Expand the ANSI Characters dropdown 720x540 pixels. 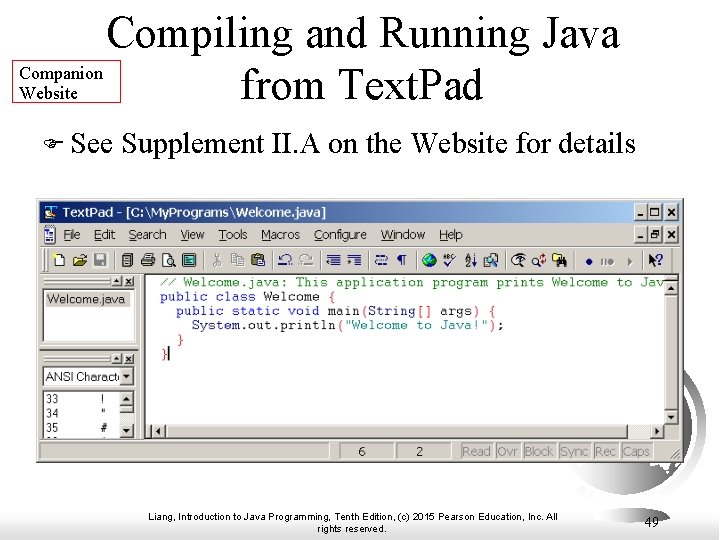pyautogui.click(x=127, y=377)
